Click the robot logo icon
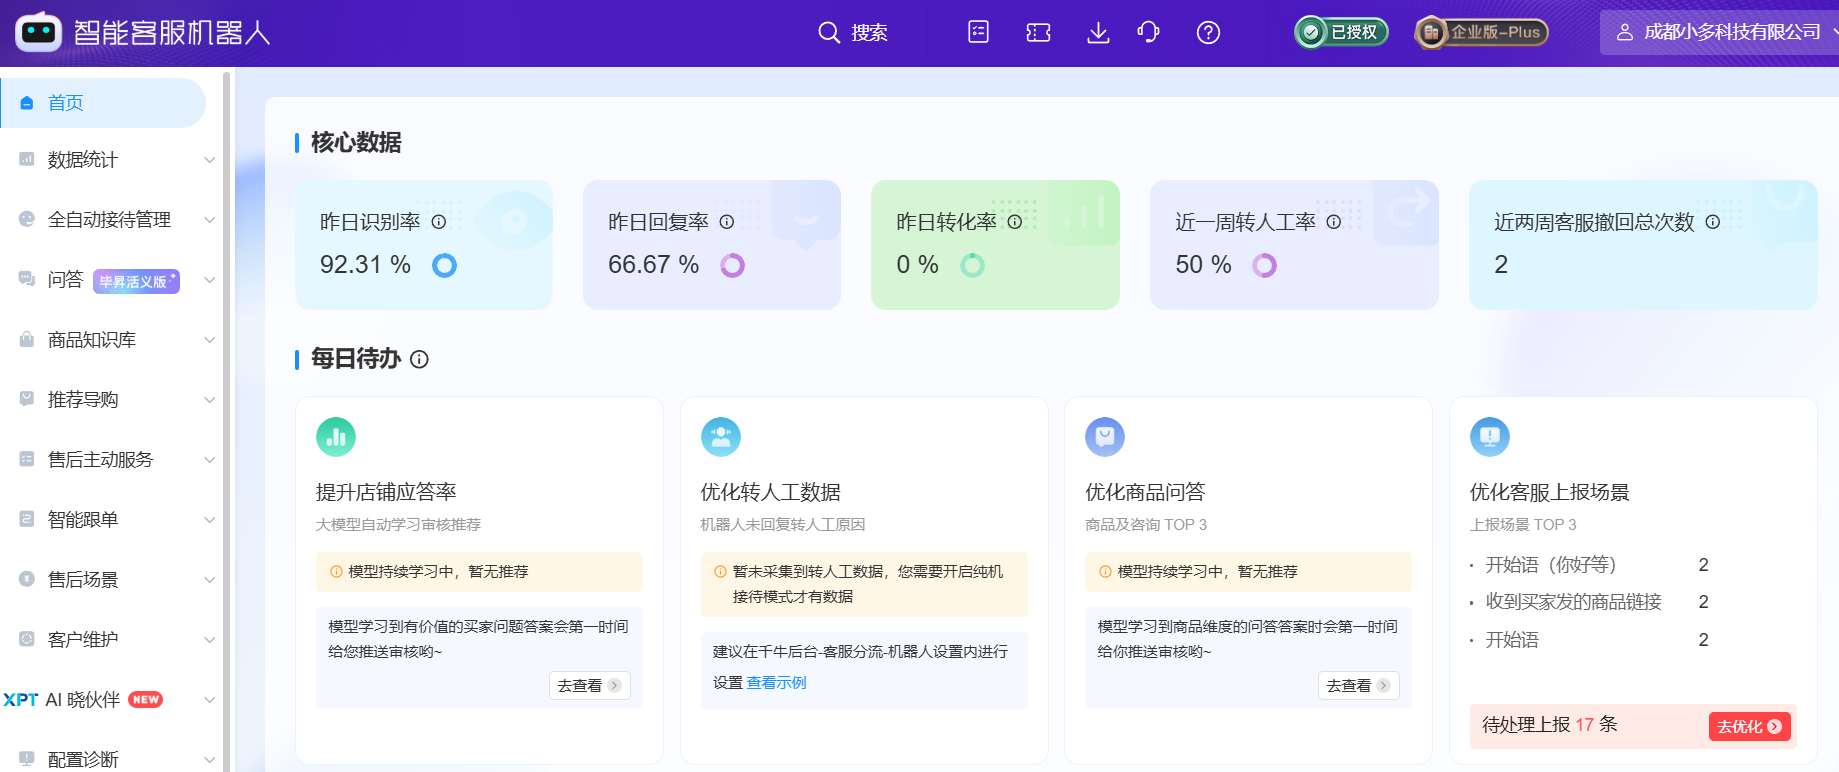The width and height of the screenshot is (1839, 772). [x=39, y=32]
